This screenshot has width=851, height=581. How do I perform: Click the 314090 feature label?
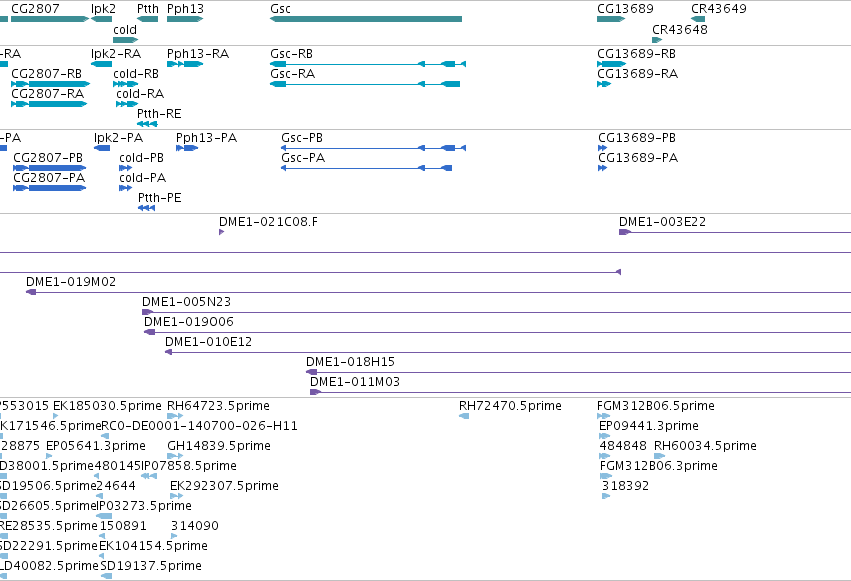pos(195,526)
